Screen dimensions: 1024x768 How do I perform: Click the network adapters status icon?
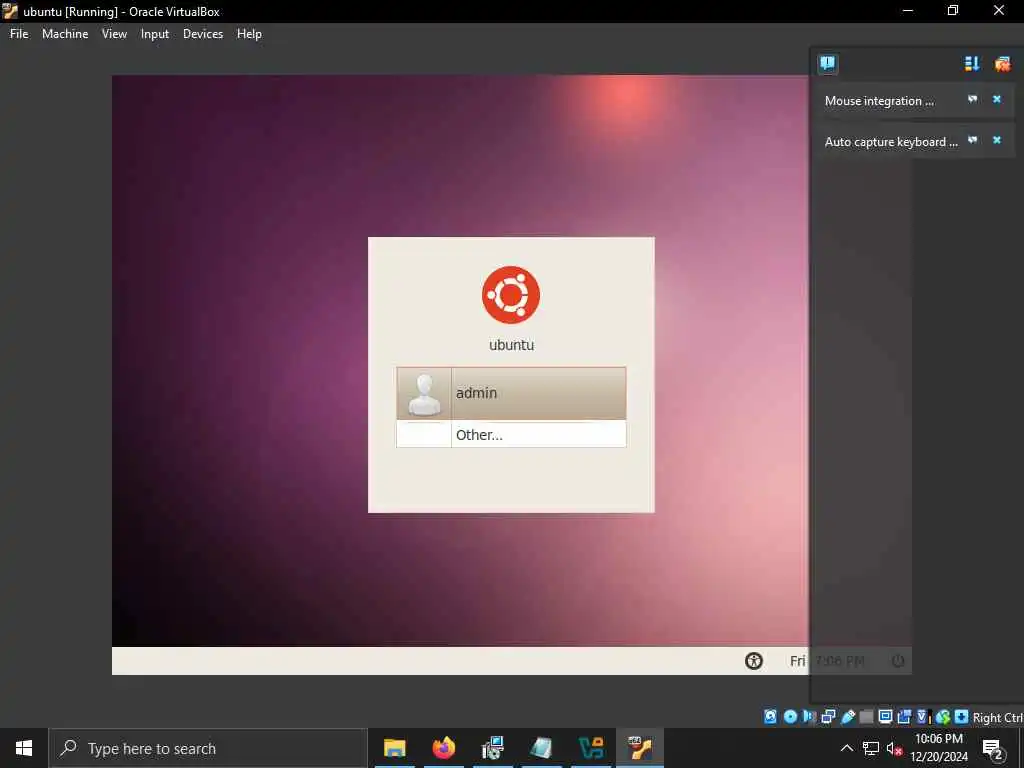(828, 717)
